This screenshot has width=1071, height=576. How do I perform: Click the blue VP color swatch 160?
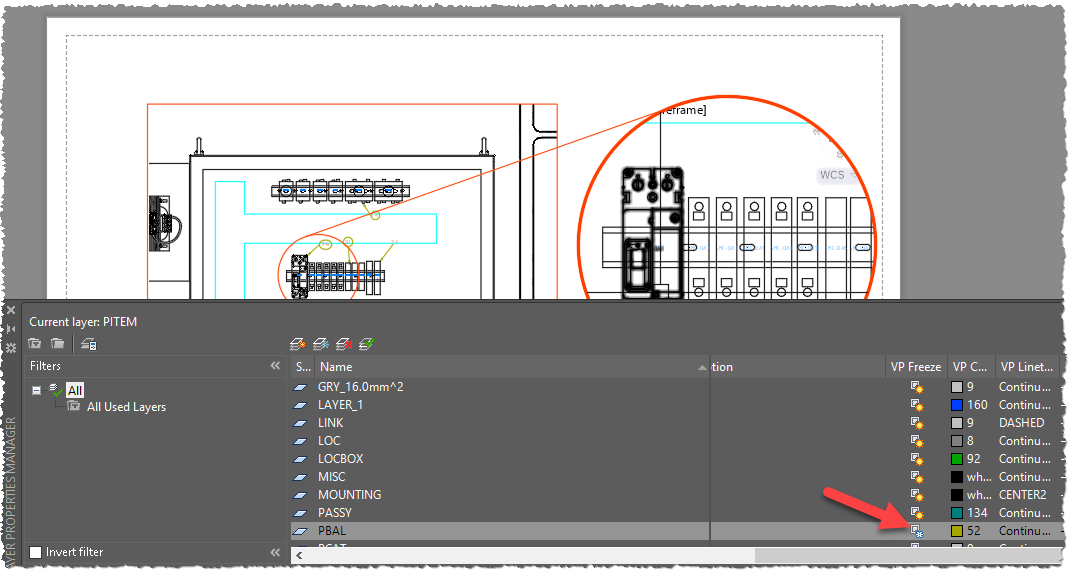click(957, 405)
